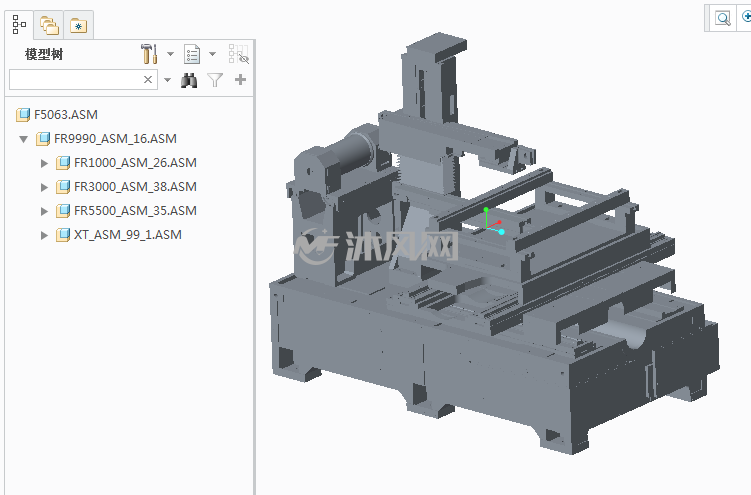Click the plus add icon
This screenshot has width=751, height=495.
(x=240, y=79)
